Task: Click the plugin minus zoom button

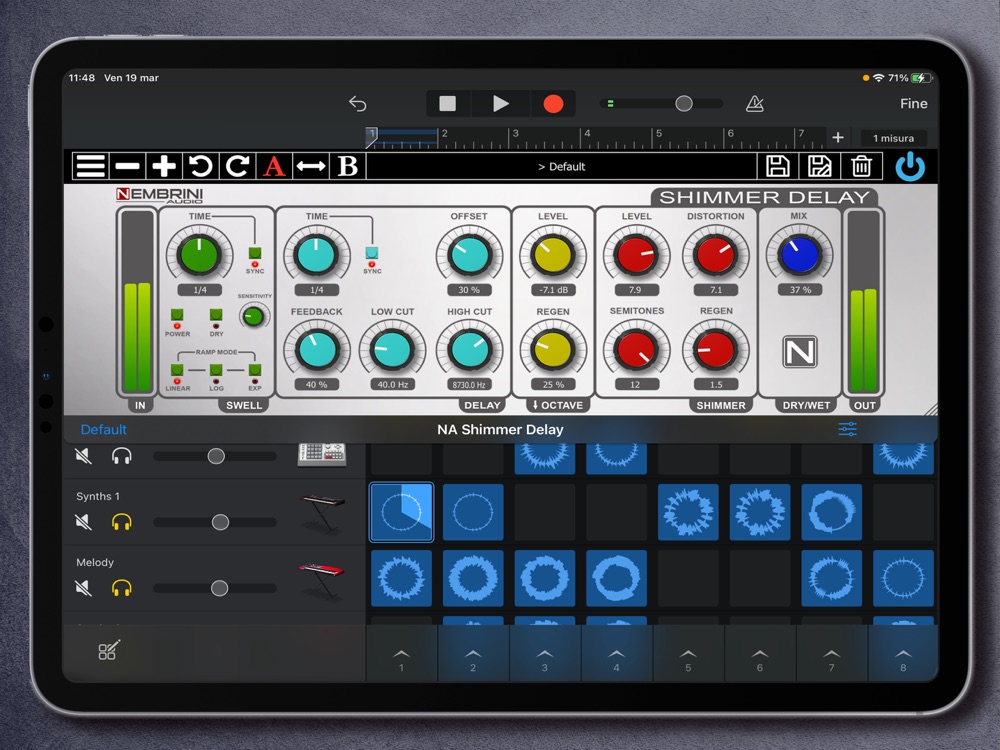Action: pyautogui.click(x=128, y=166)
